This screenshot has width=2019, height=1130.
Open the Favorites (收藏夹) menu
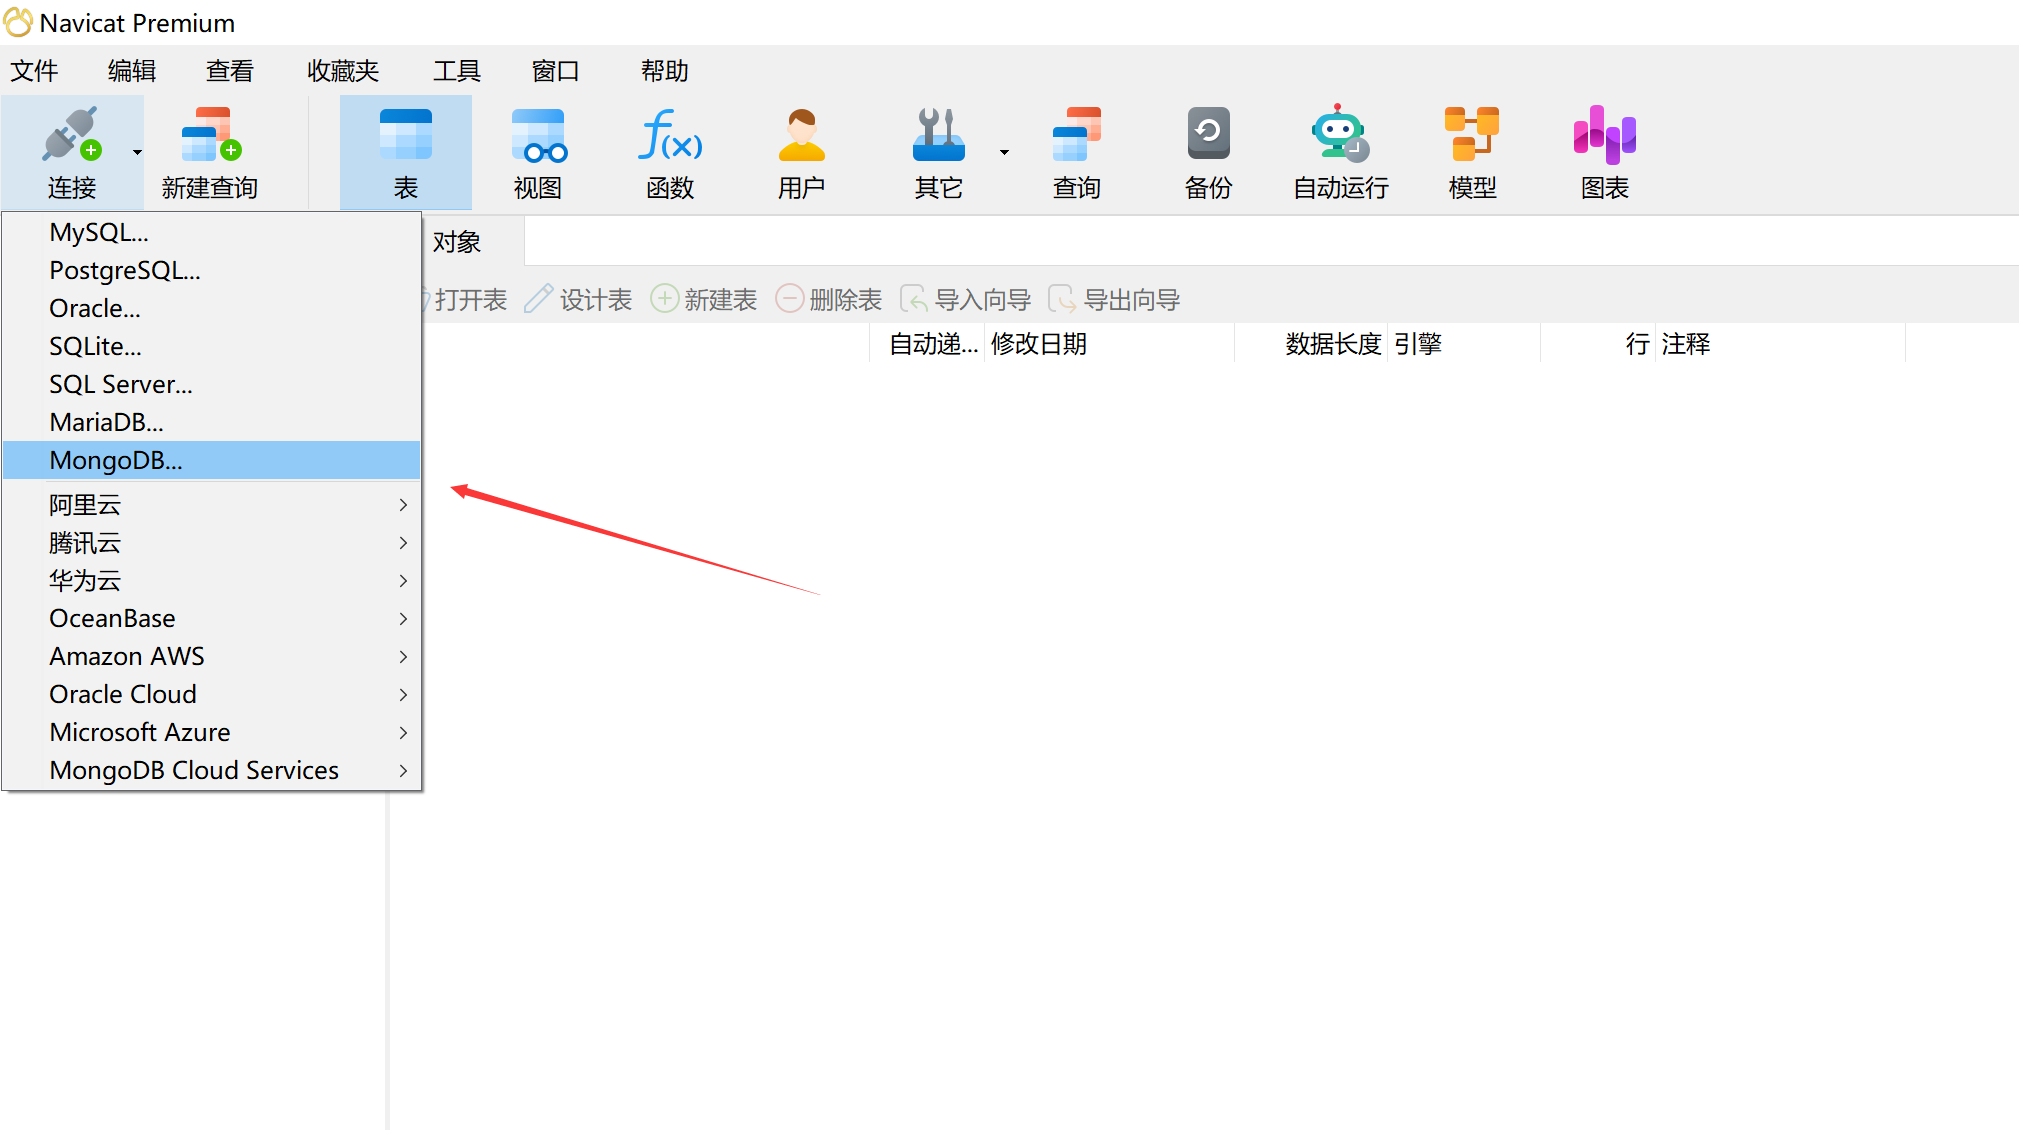(x=343, y=71)
